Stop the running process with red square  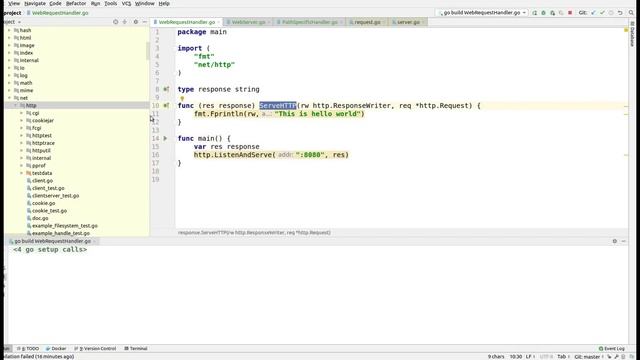(x=570, y=13)
